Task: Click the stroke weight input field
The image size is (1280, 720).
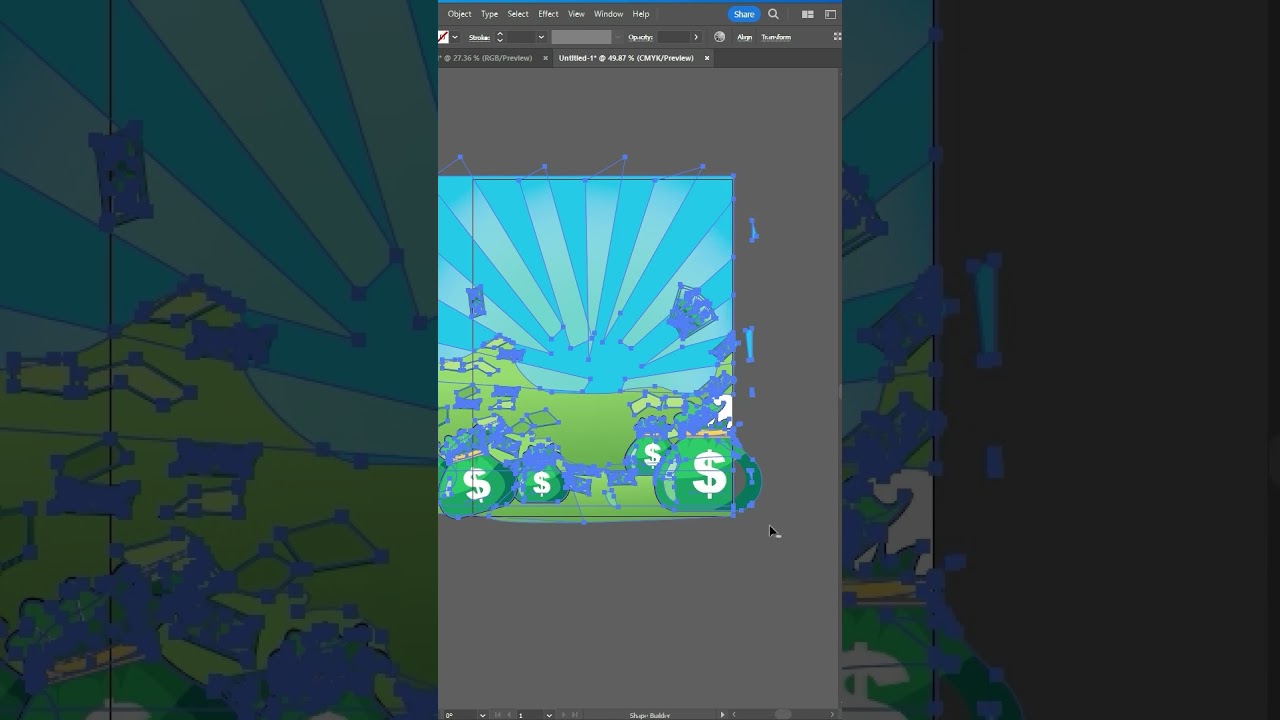Action: pyautogui.click(x=520, y=37)
